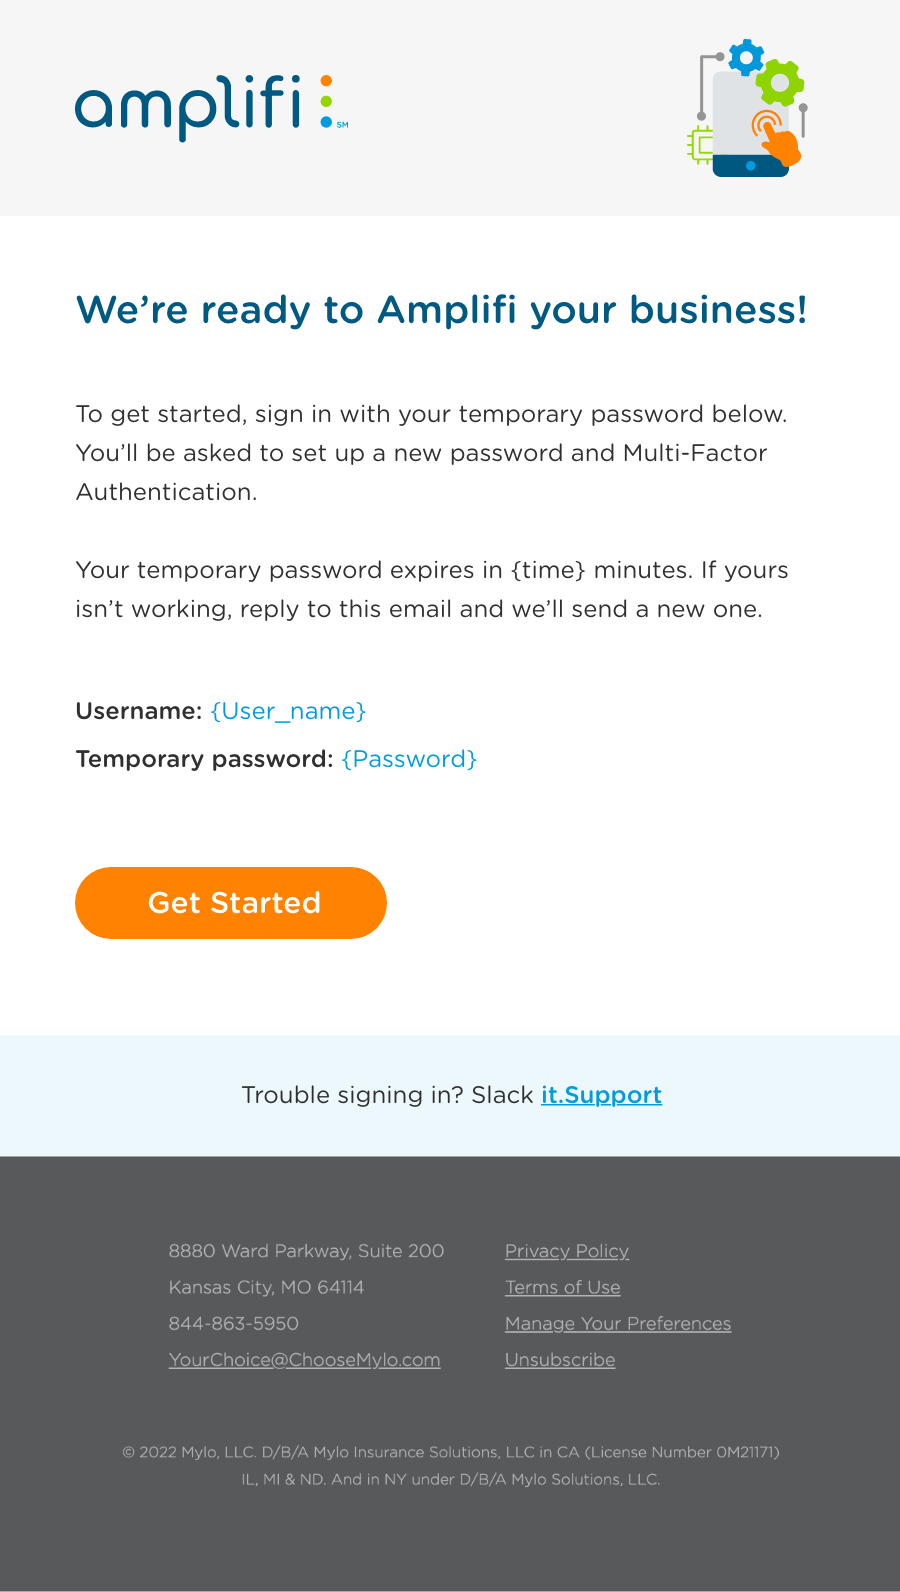Open the Terms of Use link
This screenshot has width=900, height=1592.
563,1287
